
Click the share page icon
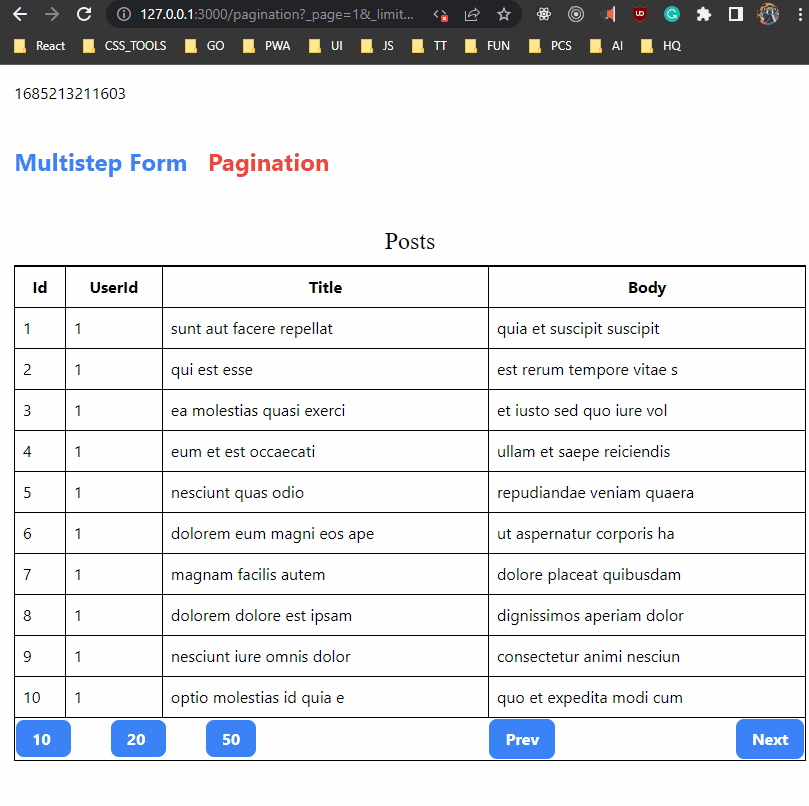(x=471, y=15)
